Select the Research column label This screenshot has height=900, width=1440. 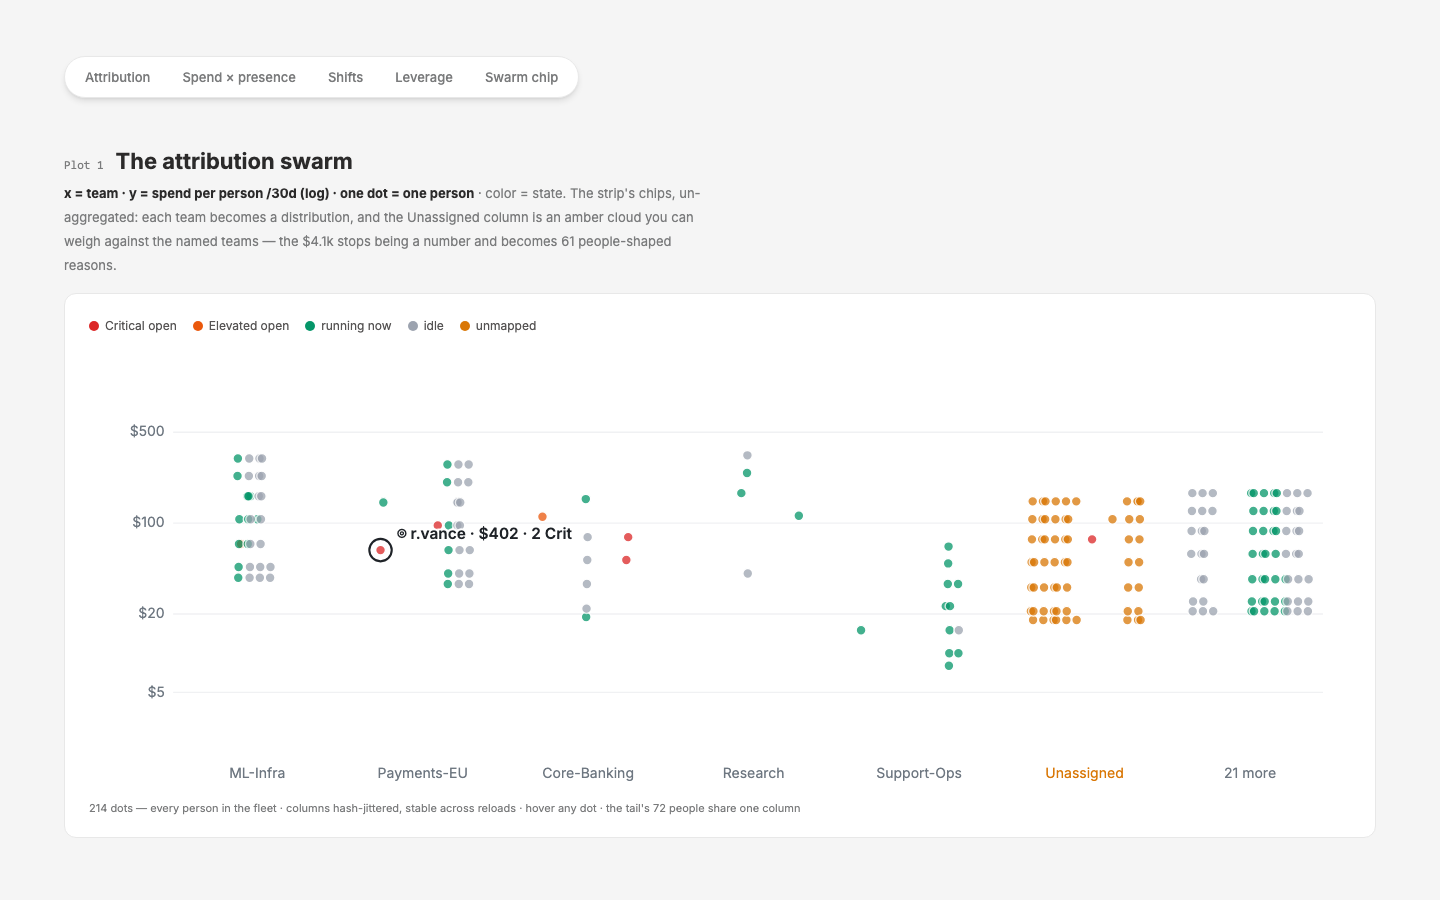[x=753, y=773]
